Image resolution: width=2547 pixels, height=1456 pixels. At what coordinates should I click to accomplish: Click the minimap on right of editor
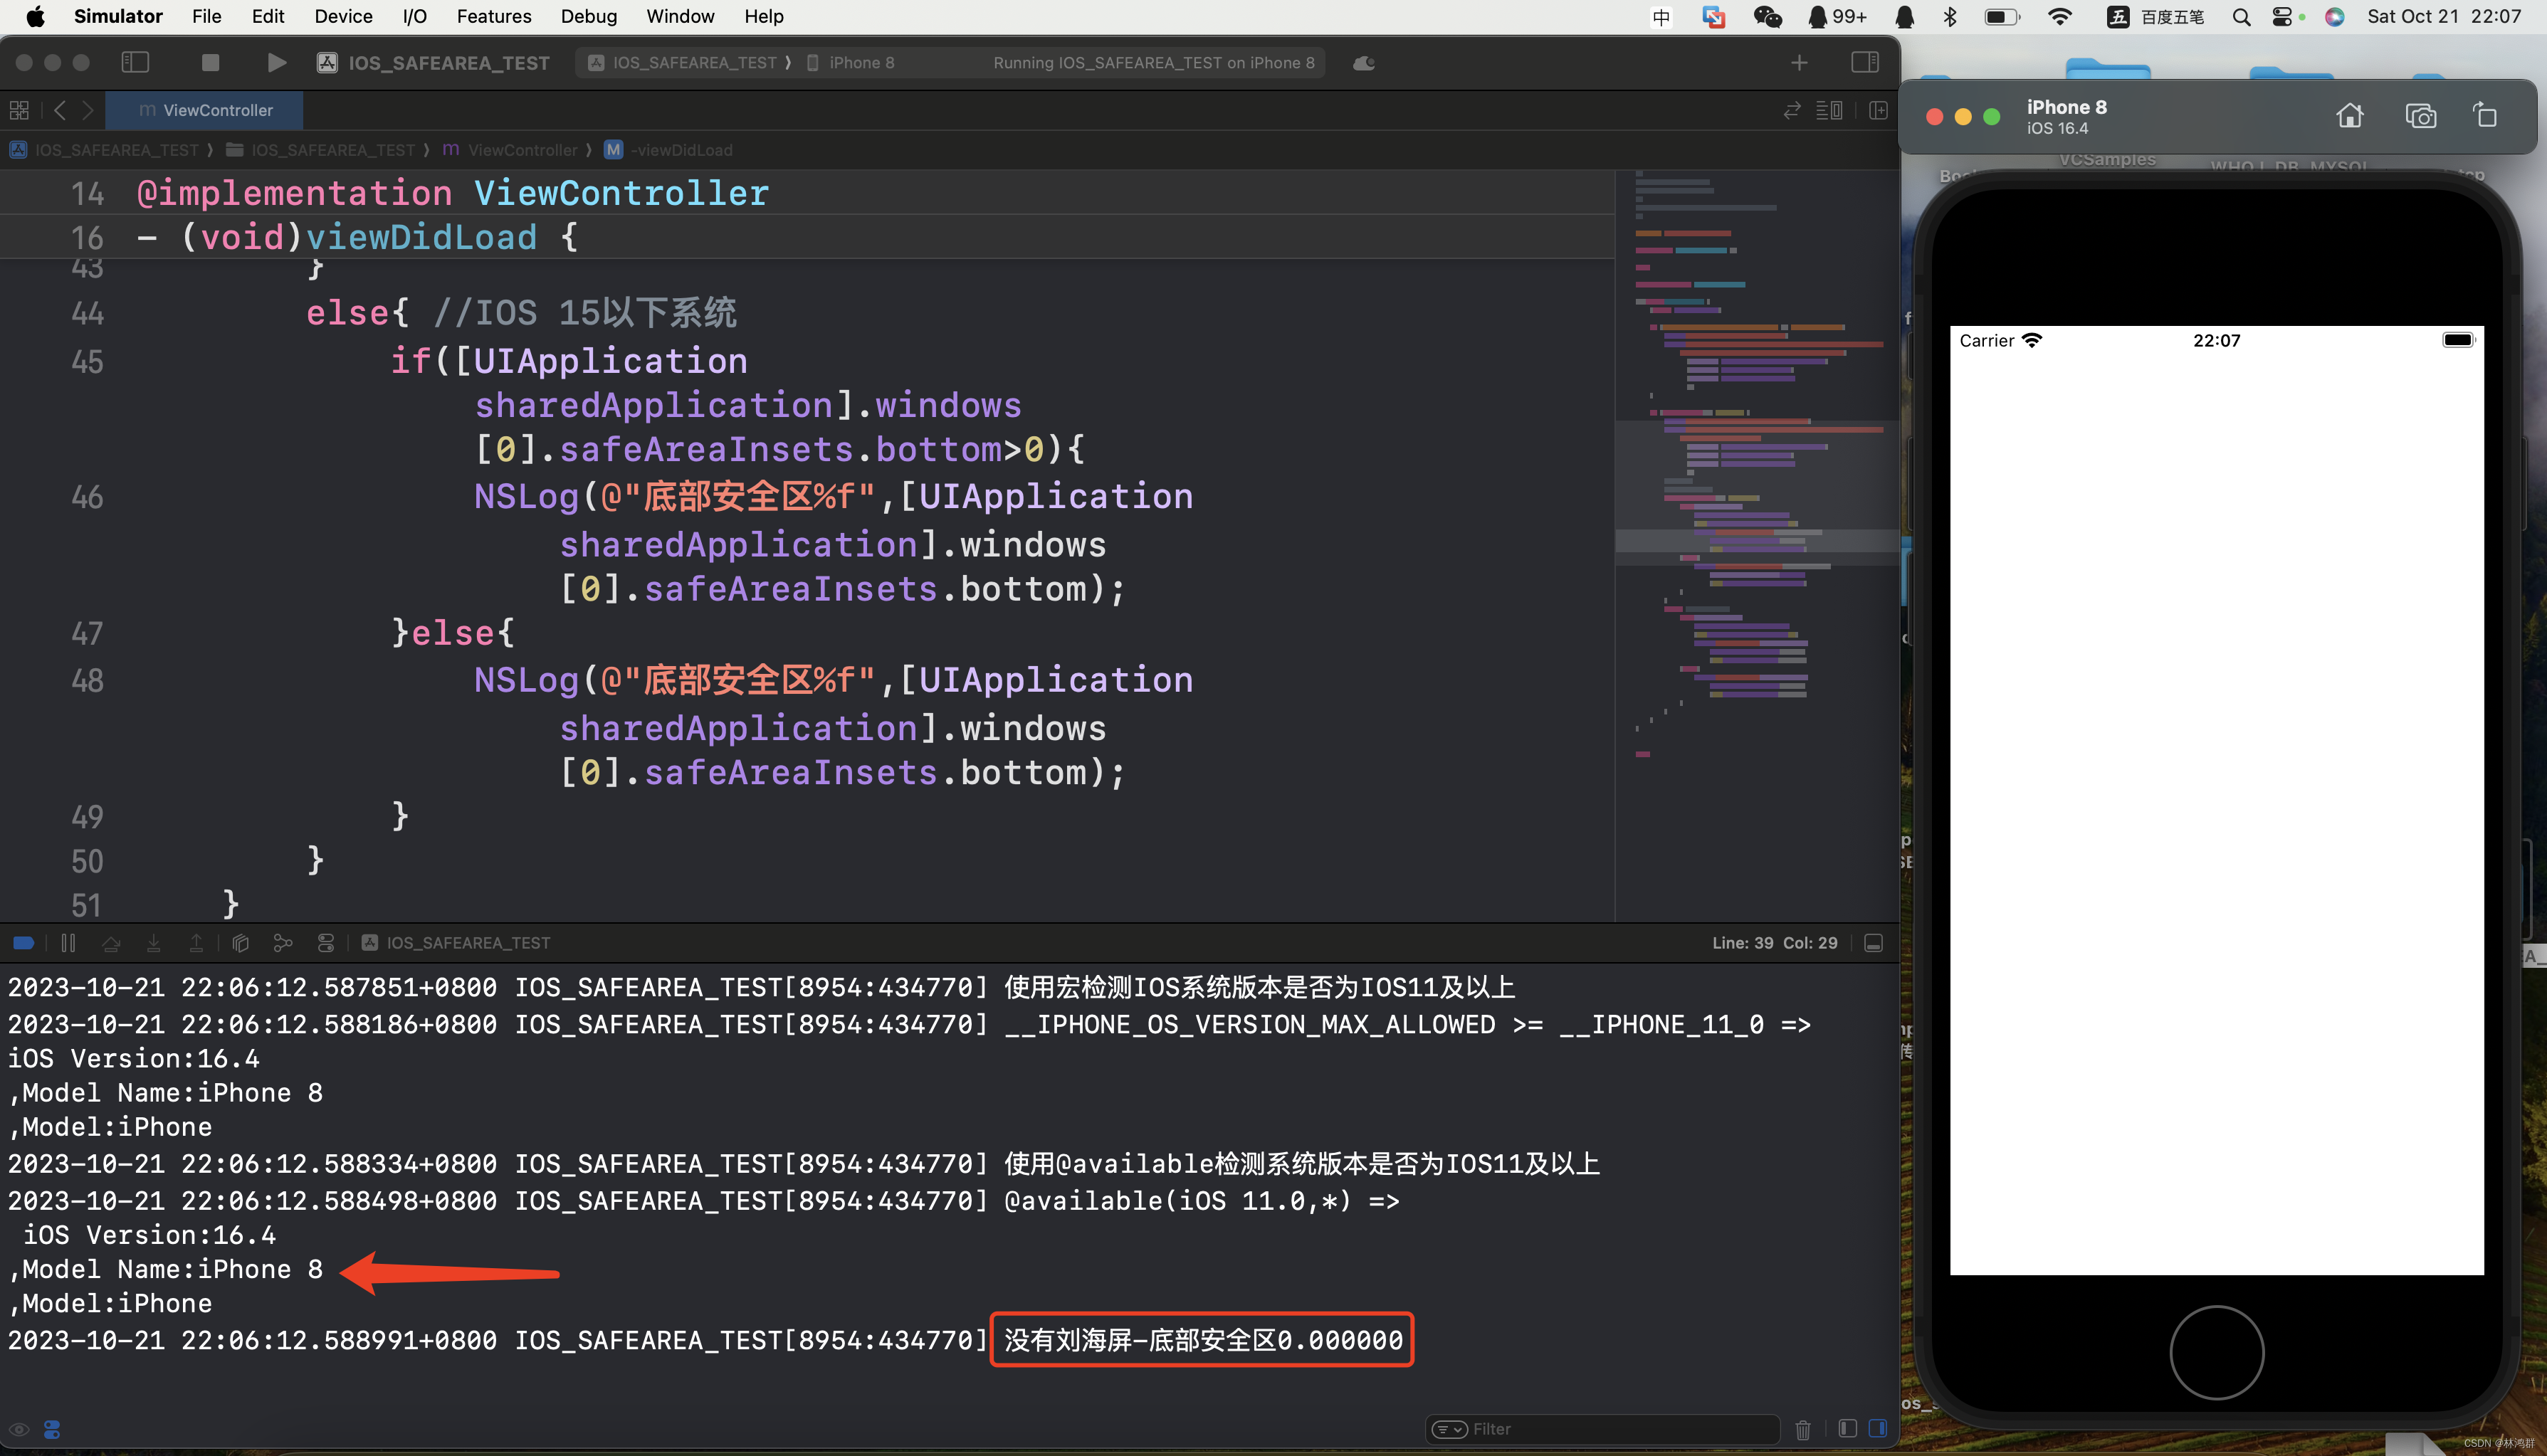[1756, 545]
